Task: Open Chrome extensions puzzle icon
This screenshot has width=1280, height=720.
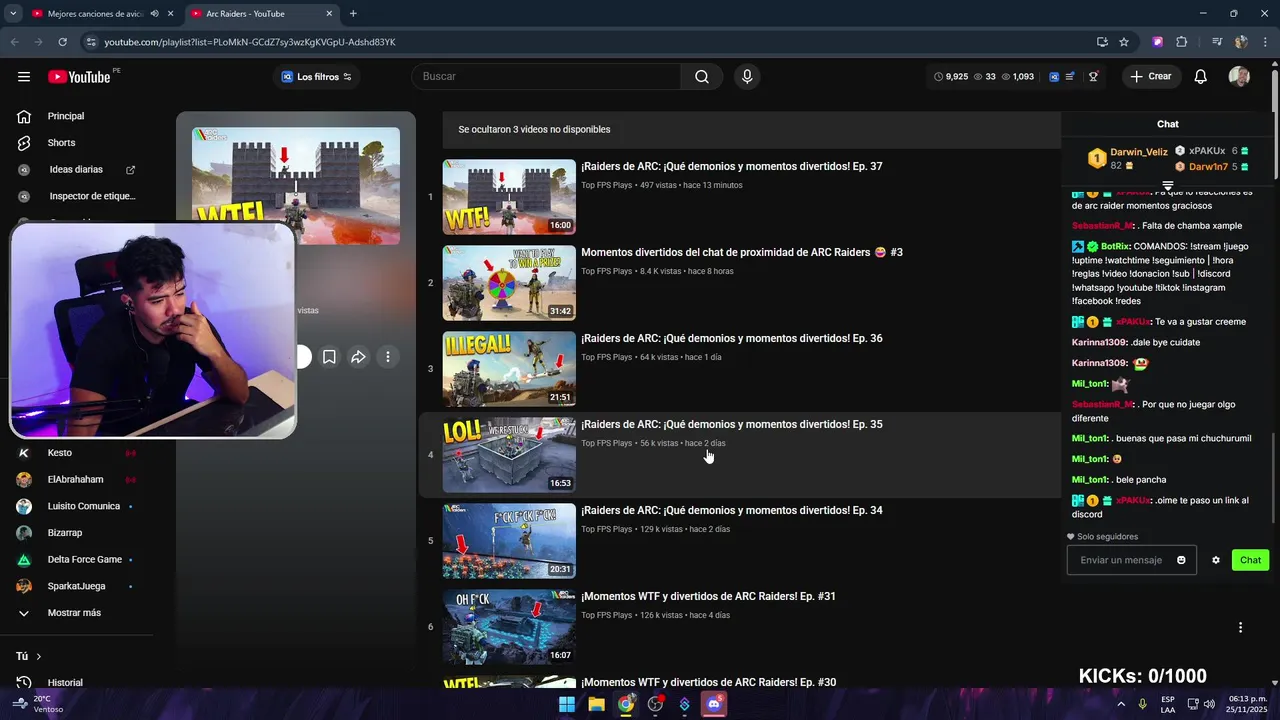Action: pos(1182,42)
